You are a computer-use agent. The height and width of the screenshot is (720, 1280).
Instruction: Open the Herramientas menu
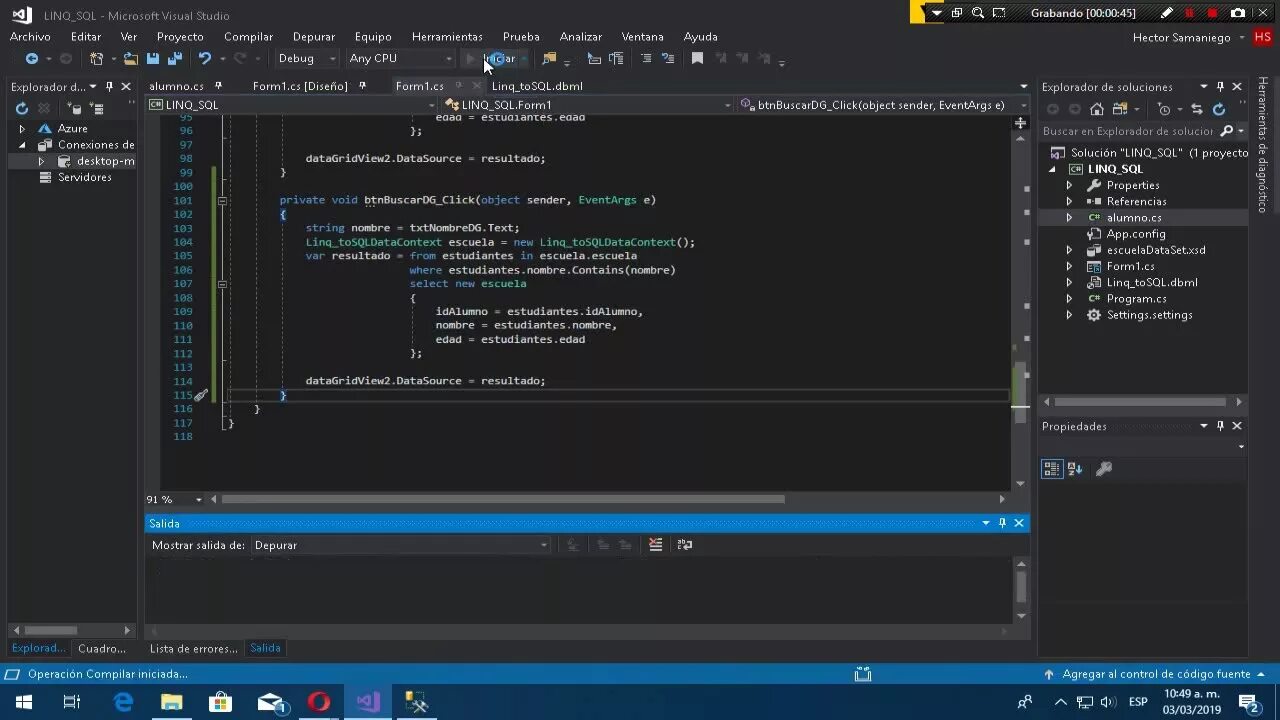[447, 37]
